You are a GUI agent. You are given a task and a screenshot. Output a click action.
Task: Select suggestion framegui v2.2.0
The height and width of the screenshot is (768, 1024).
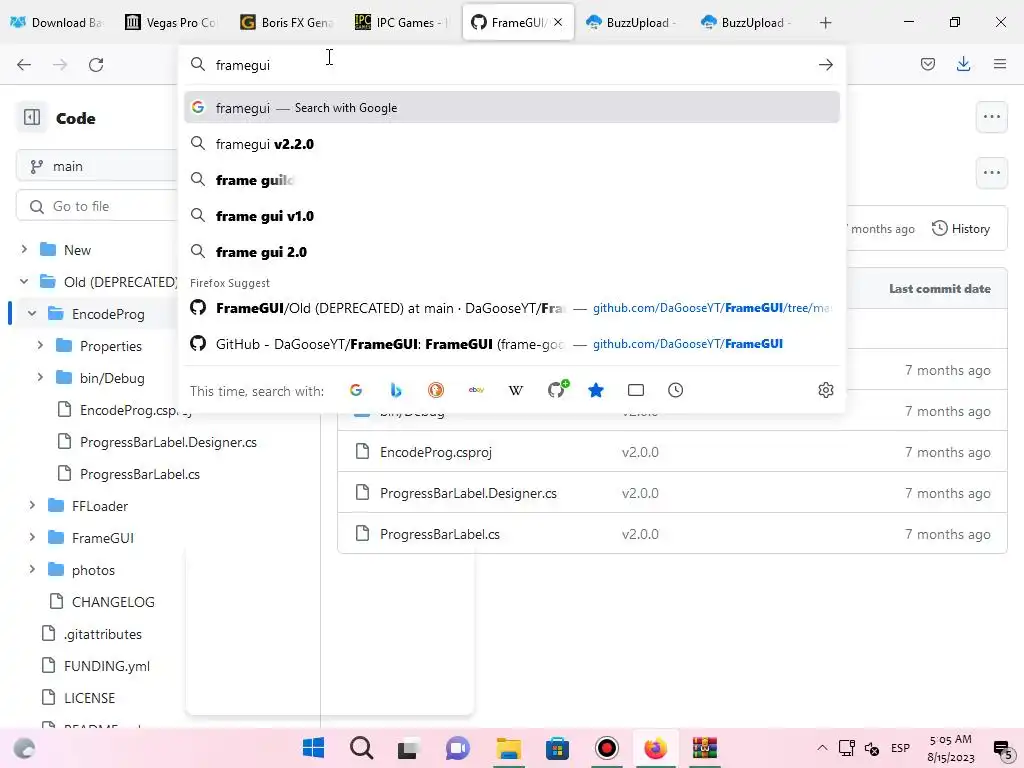(x=512, y=144)
